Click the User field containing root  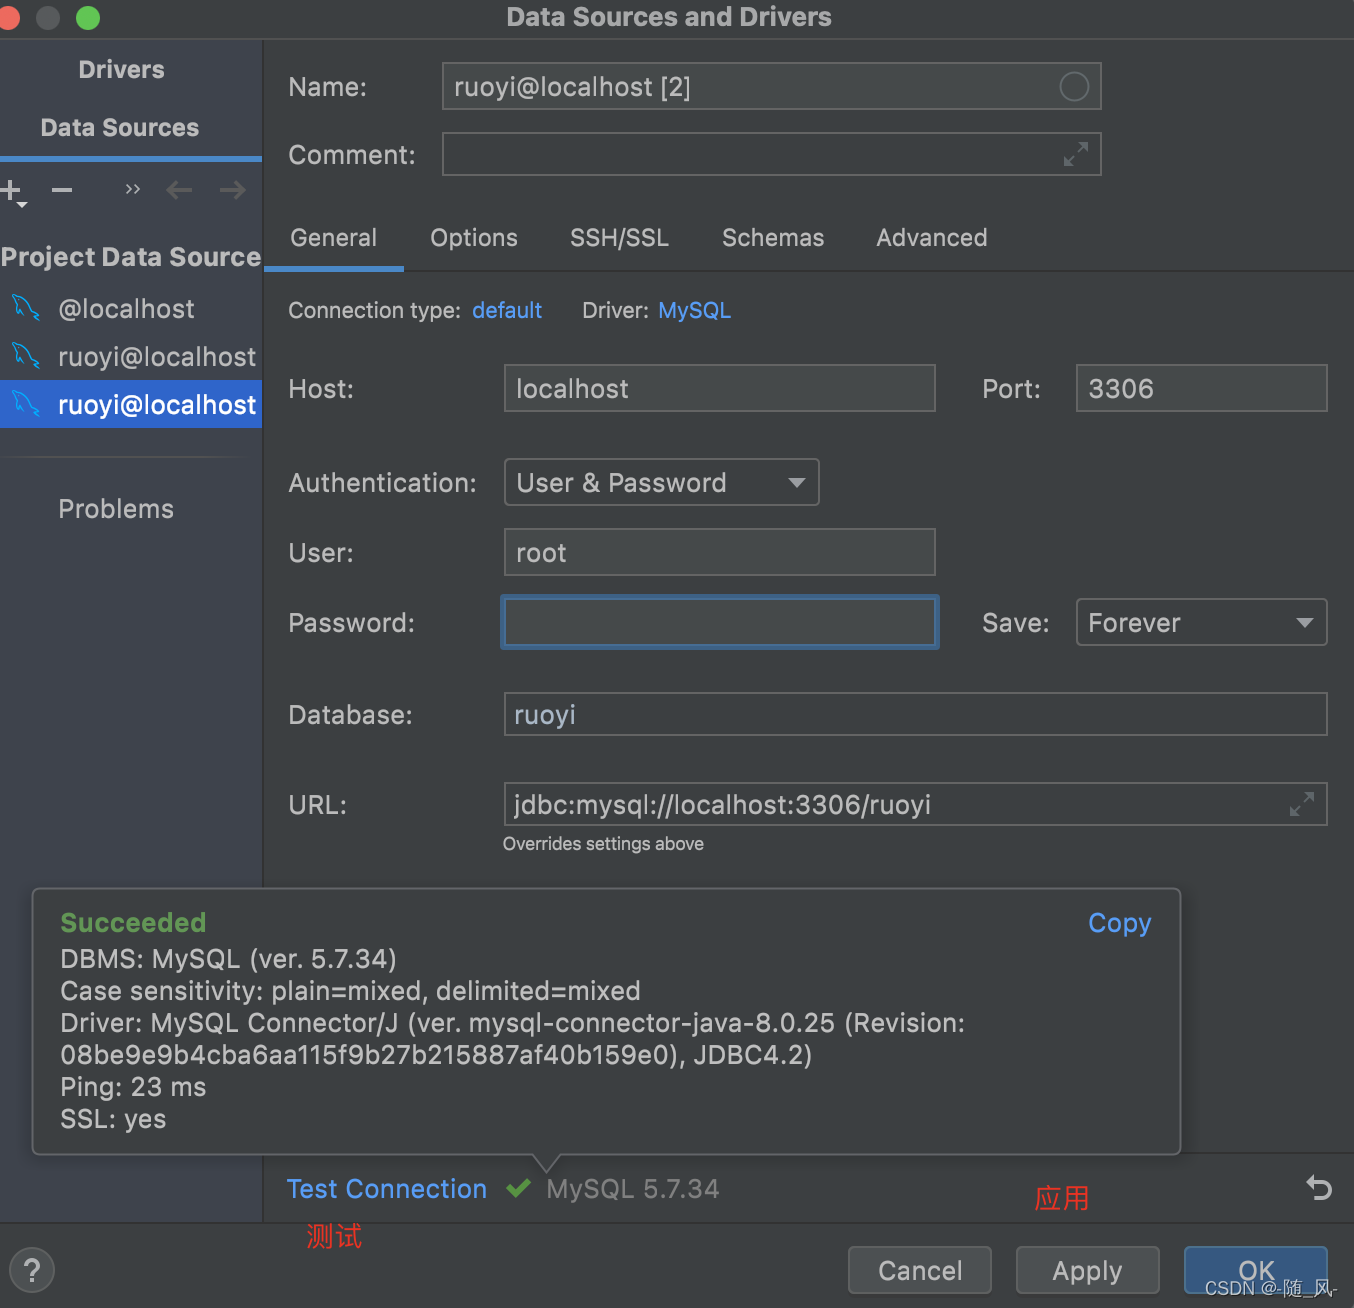719,552
